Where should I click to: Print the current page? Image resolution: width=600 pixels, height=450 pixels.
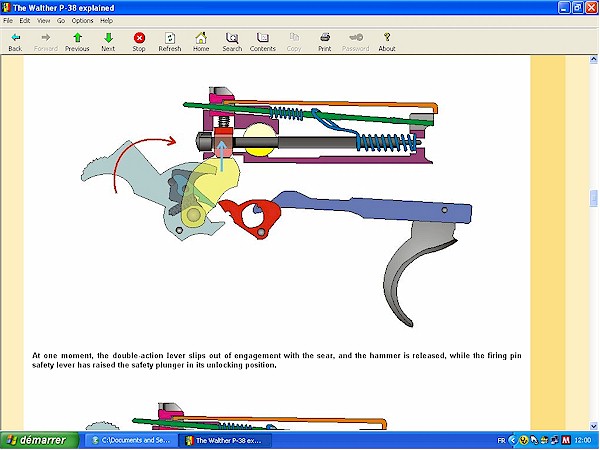coord(325,42)
